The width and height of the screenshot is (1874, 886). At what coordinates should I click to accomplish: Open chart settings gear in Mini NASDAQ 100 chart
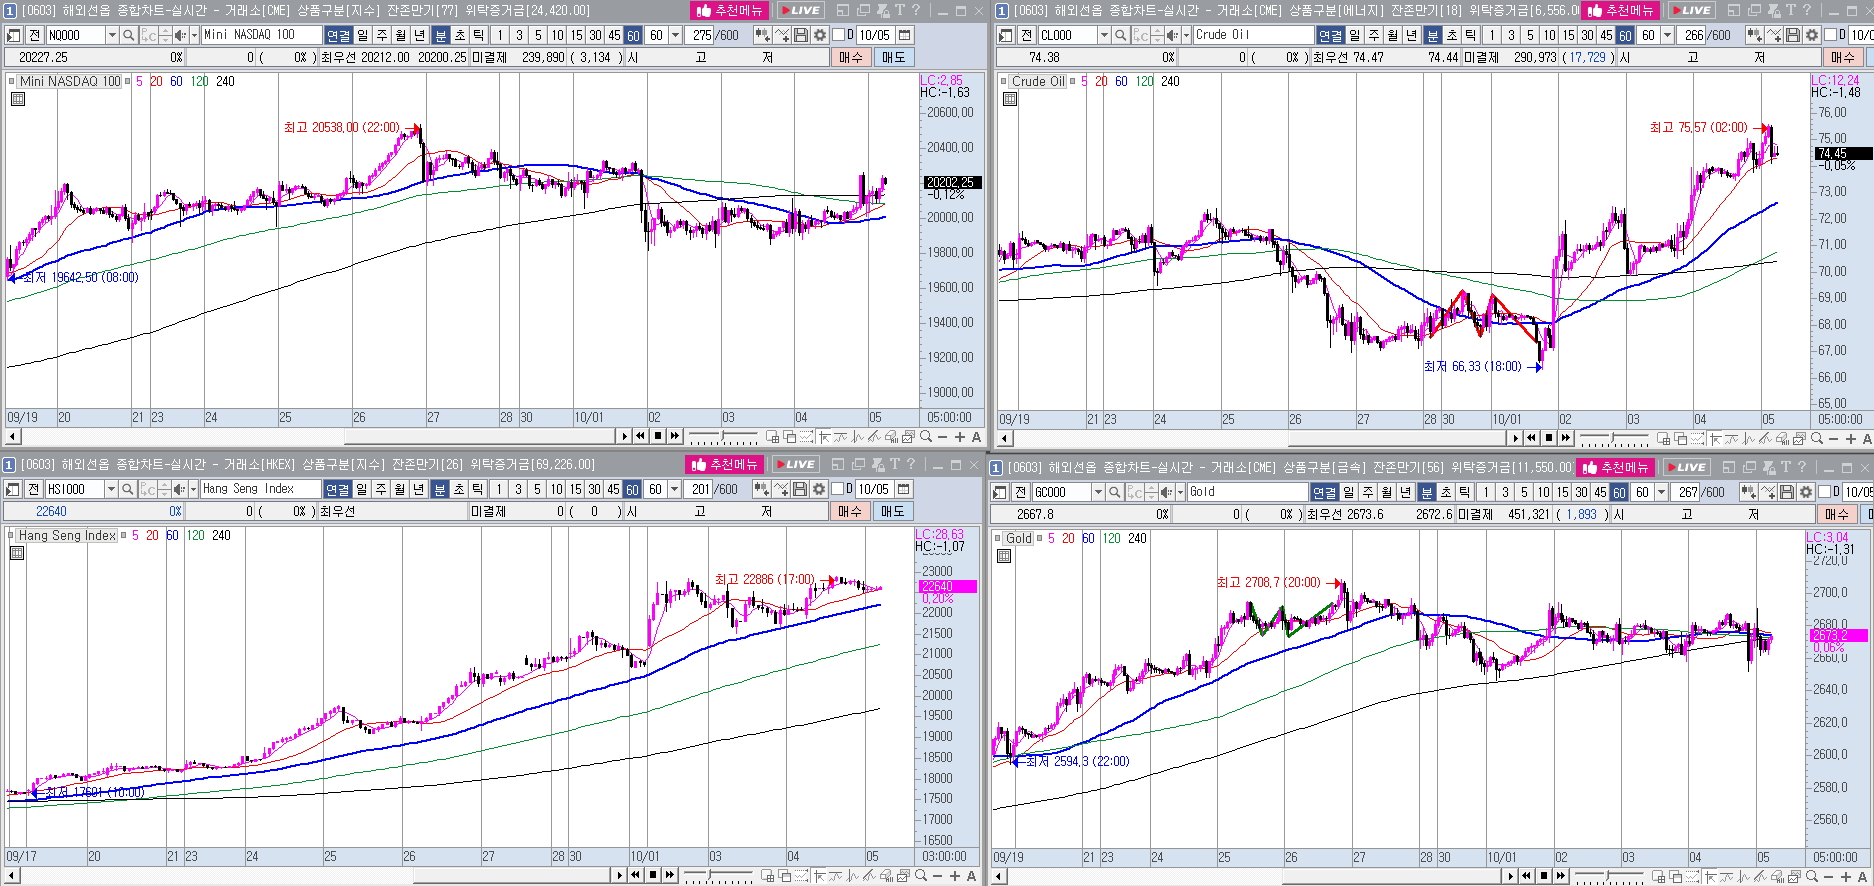820,35
